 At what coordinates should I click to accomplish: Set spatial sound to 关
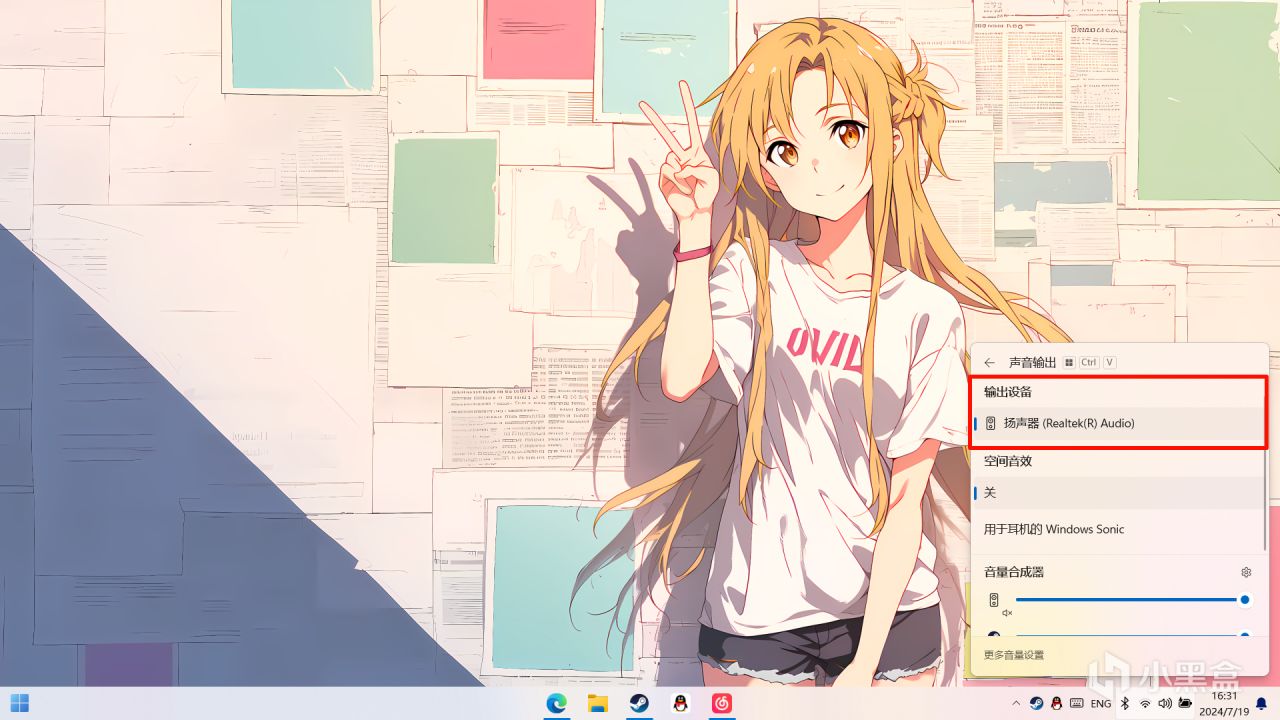pyautogui.click(x=1119, y=493)
